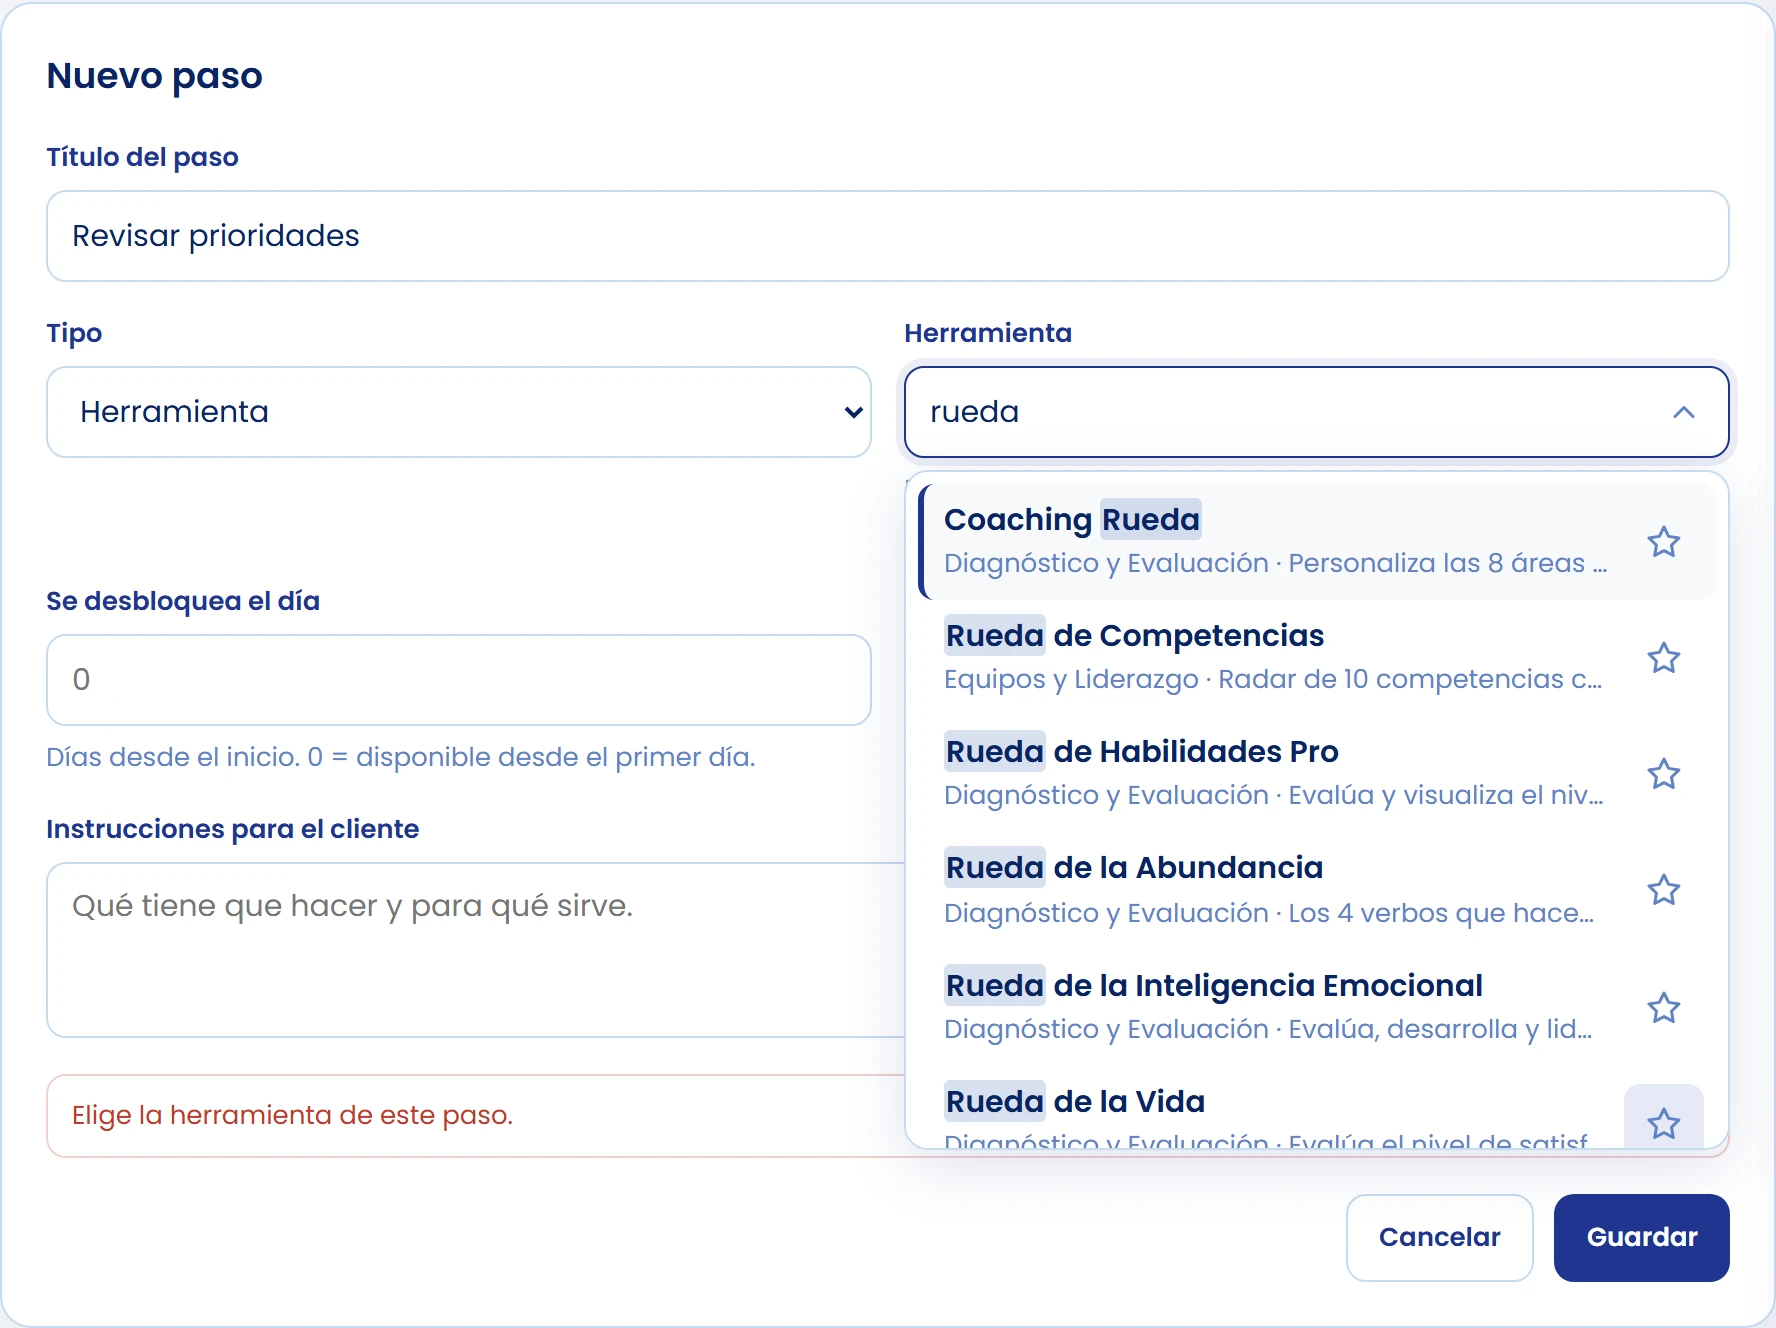
Task: Click the Guardar button
Action: [1641, 1238]
